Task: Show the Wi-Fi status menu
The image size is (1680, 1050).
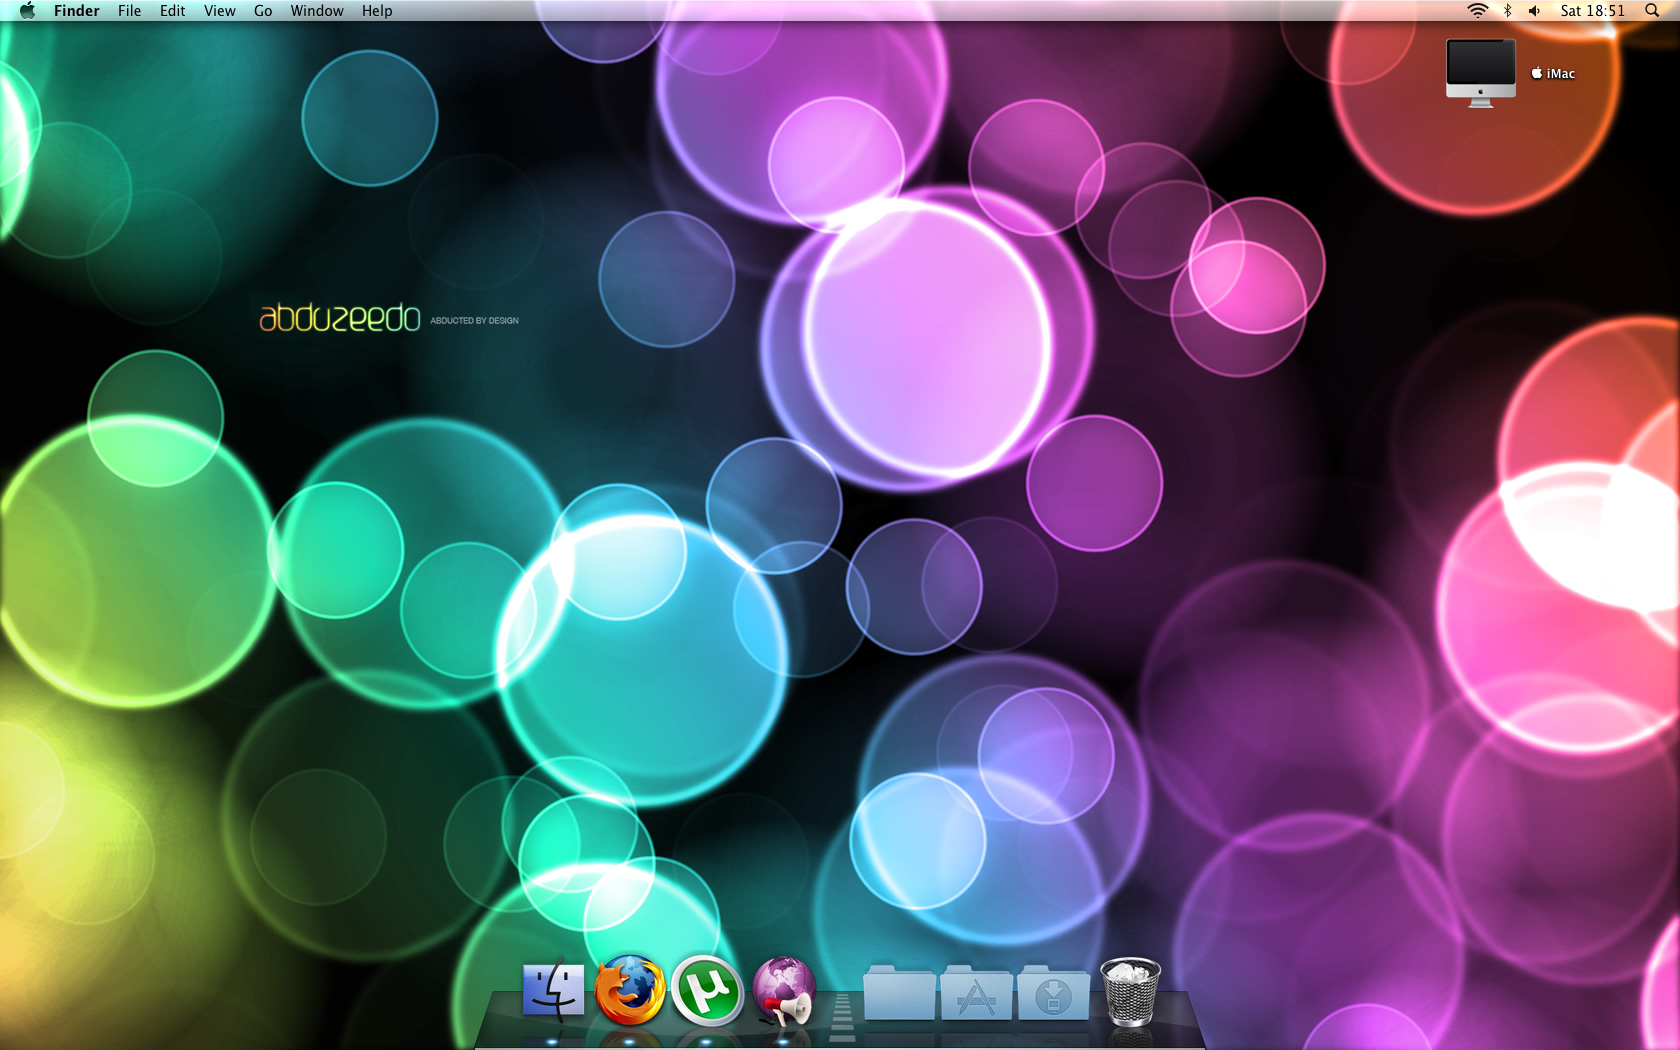Action: click(1477, 11)
